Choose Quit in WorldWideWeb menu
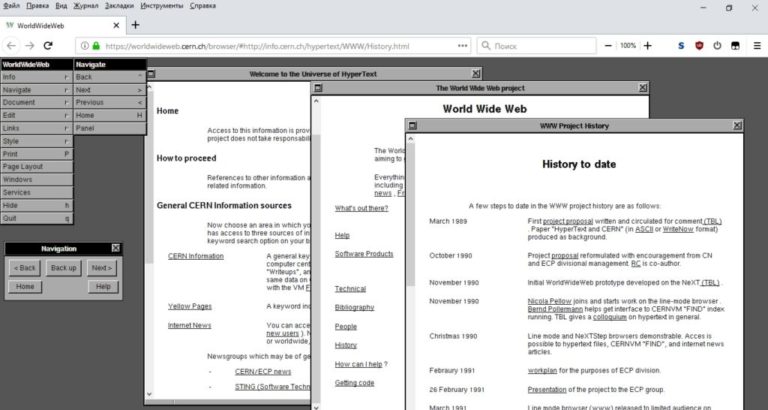This screenshot has height=410, width=768. pos(37,218)
